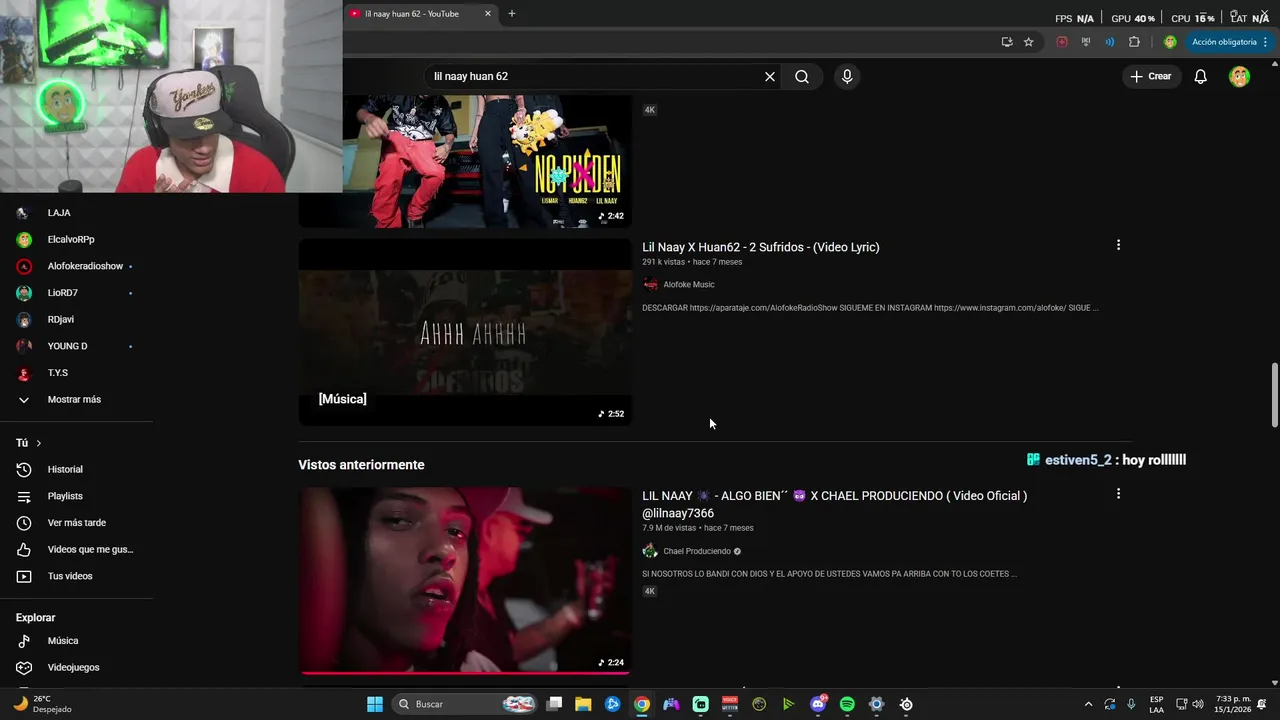The image size is (1280, 720).
Task: Open Discord from the taskbar
Action: point(818,704)
